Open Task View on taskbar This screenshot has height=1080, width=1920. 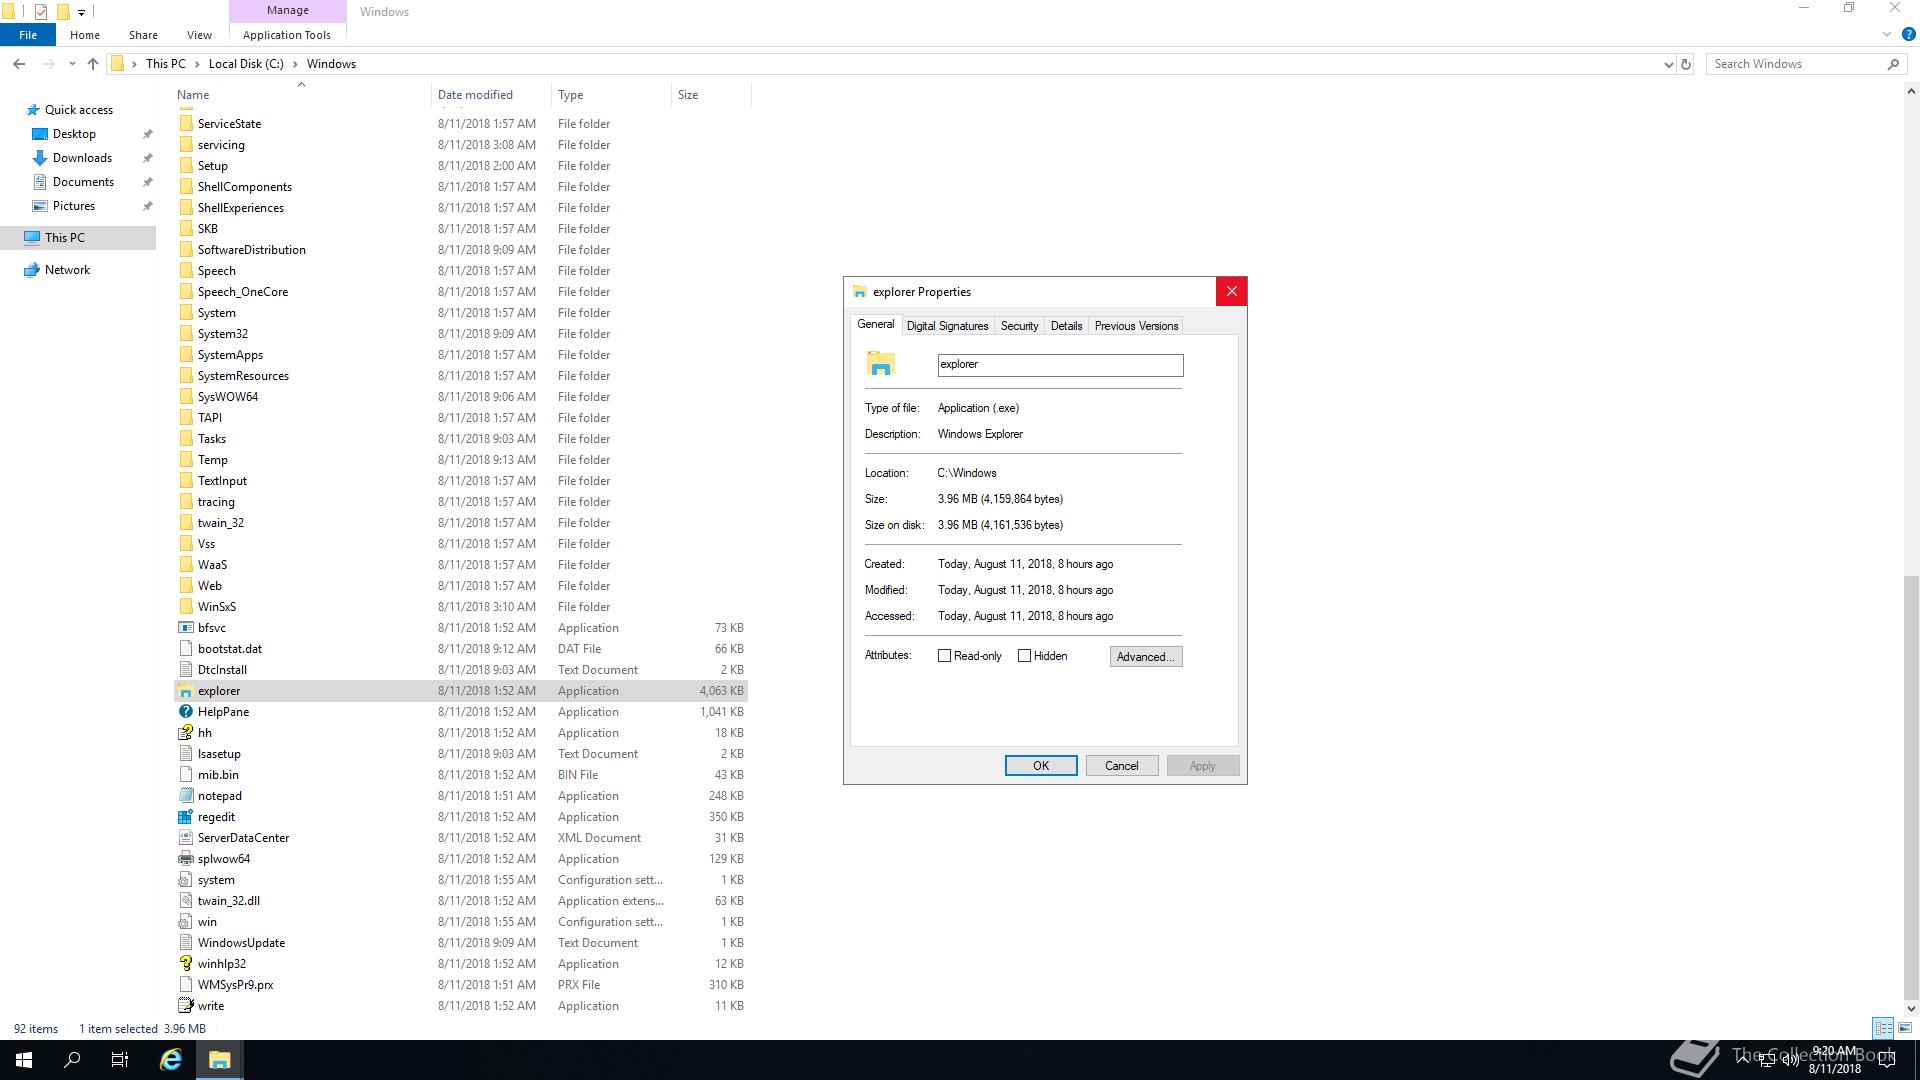point(120,1060)
